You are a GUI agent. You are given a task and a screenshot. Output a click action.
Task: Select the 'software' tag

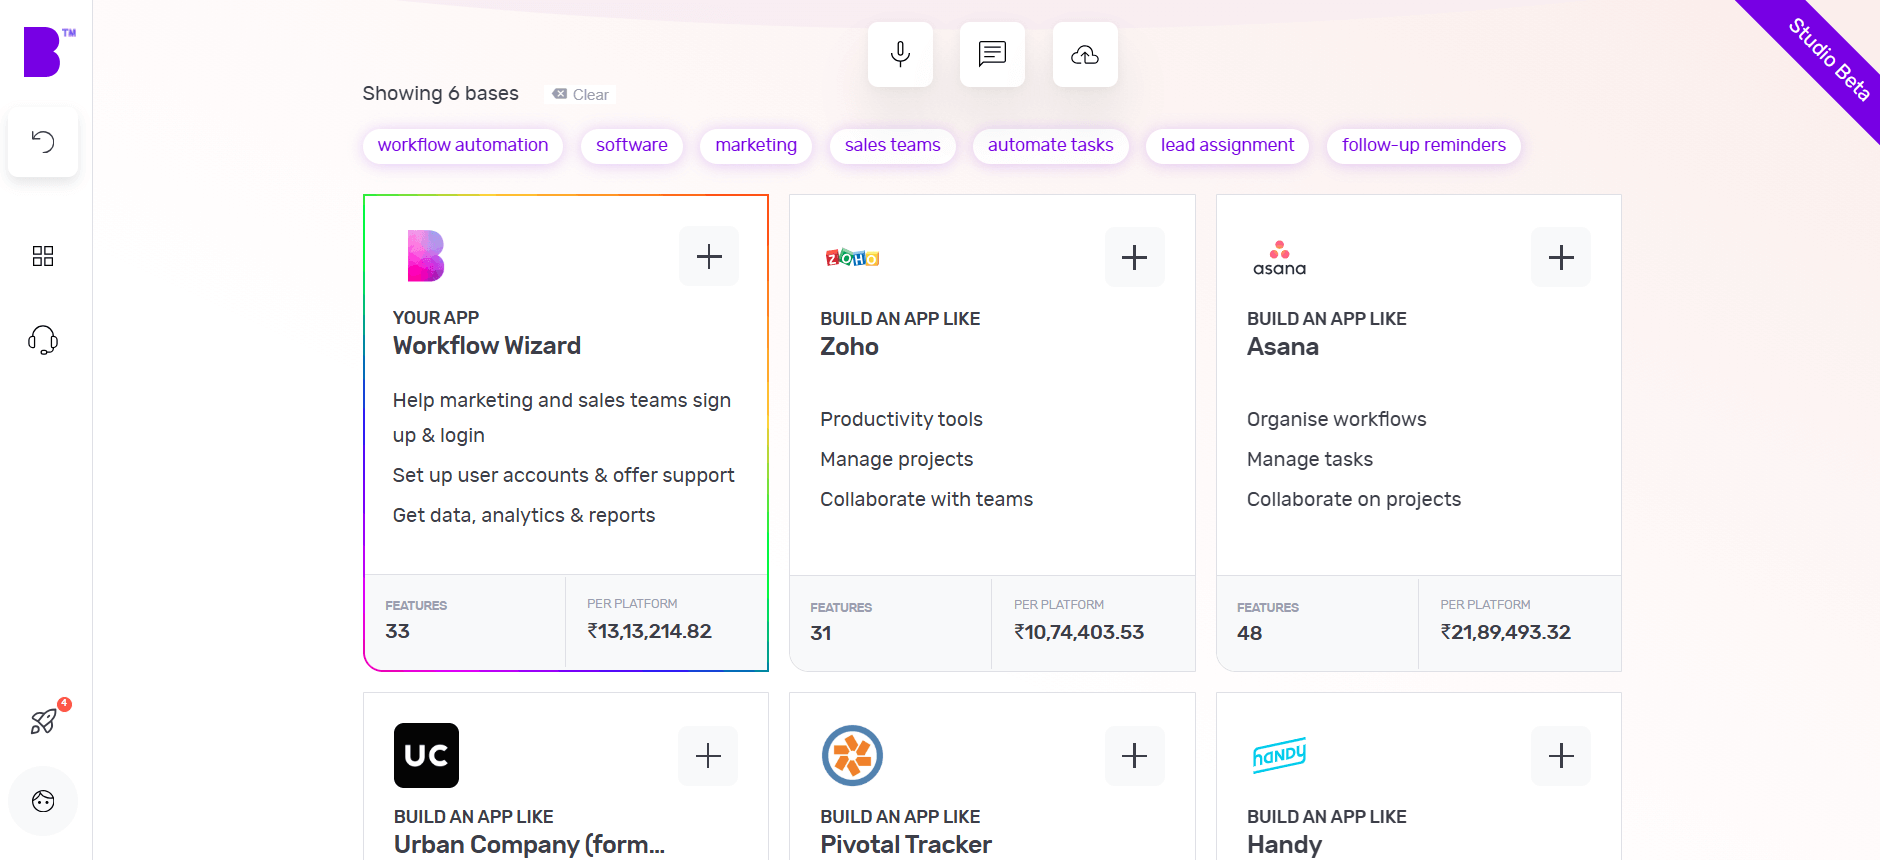632,145
